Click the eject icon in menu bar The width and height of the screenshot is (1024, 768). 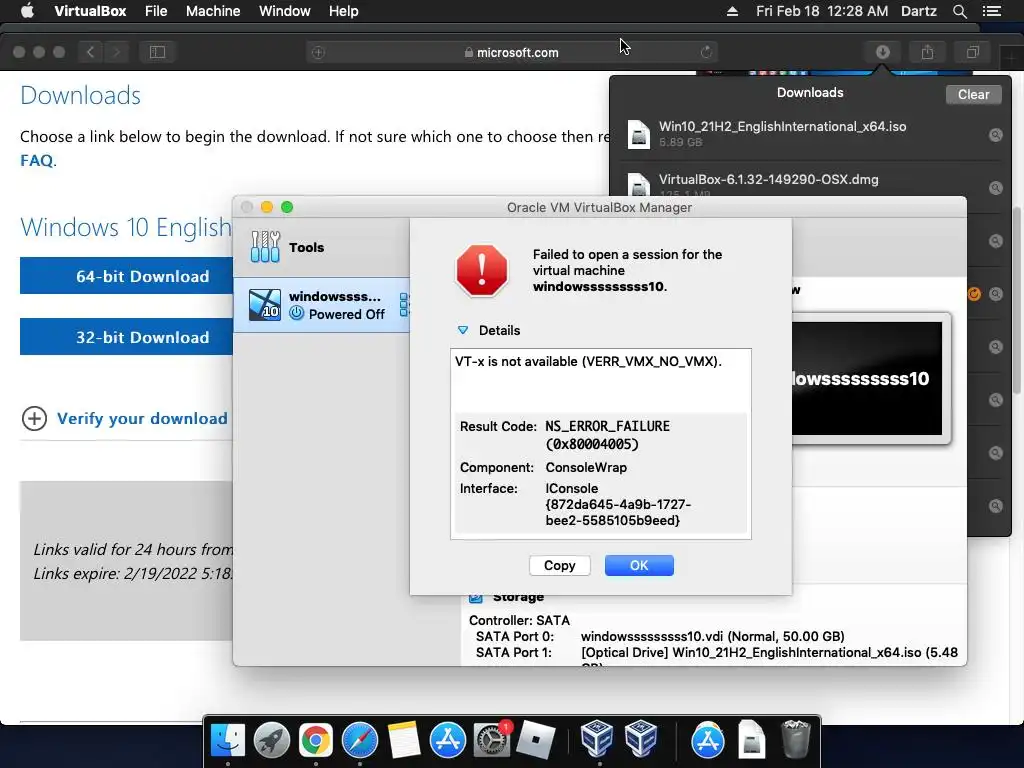pyautogui.click(x=732, y=11)
